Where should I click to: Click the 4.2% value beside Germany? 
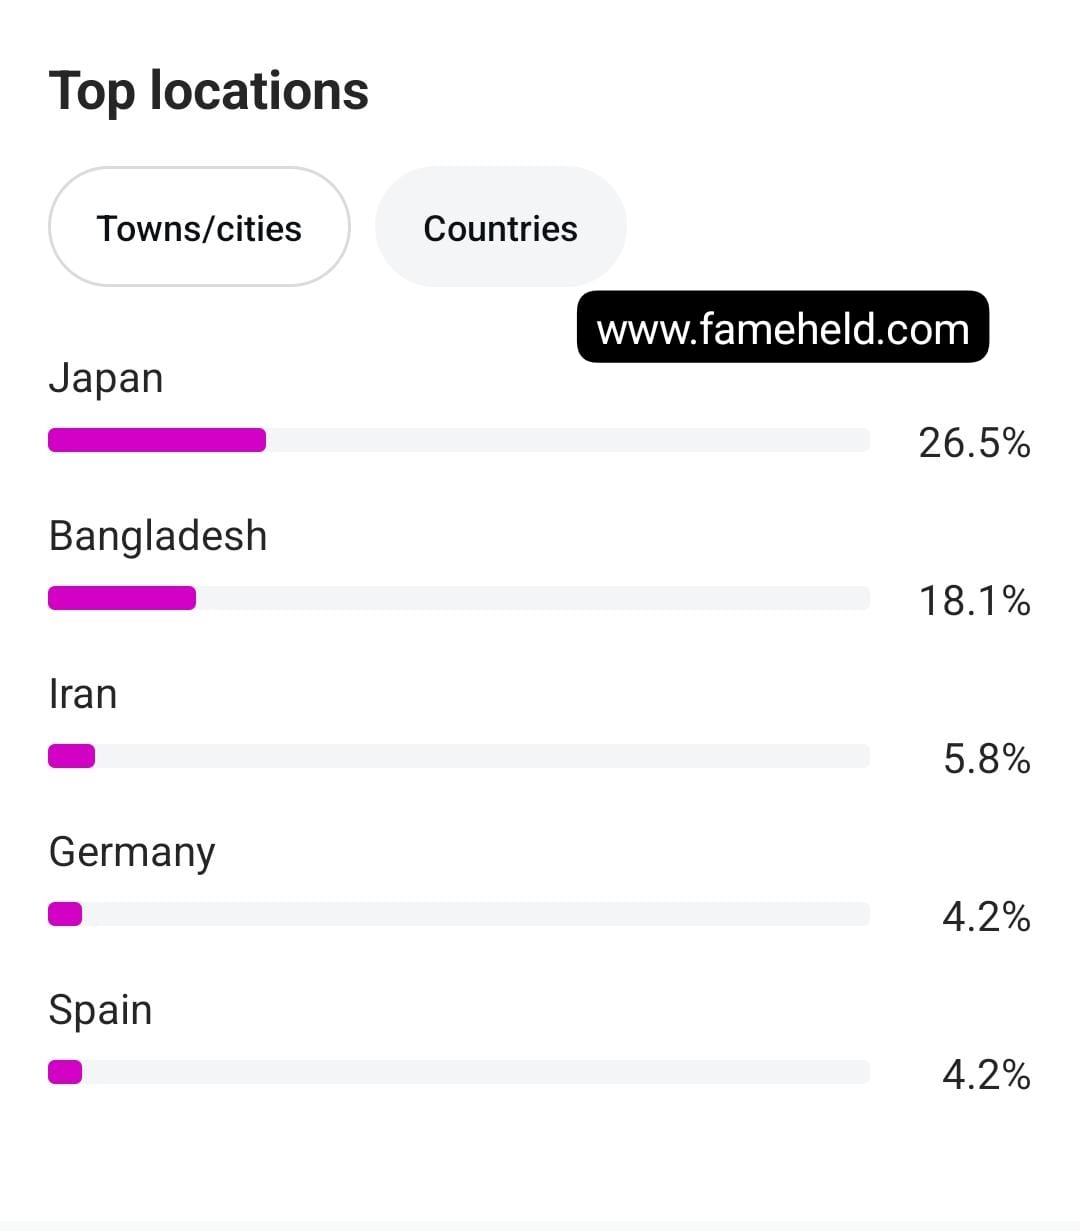(986, 916)
